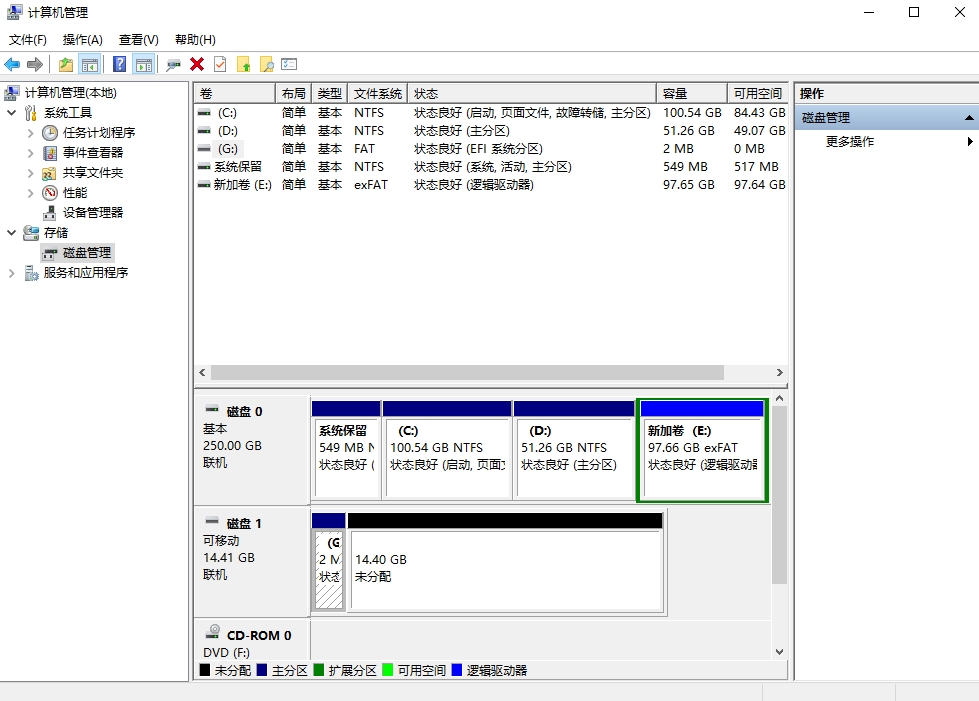The height and width of the screenshot is (701, 979).
Task: Click the red X delete icon
Action: [197, 64]
